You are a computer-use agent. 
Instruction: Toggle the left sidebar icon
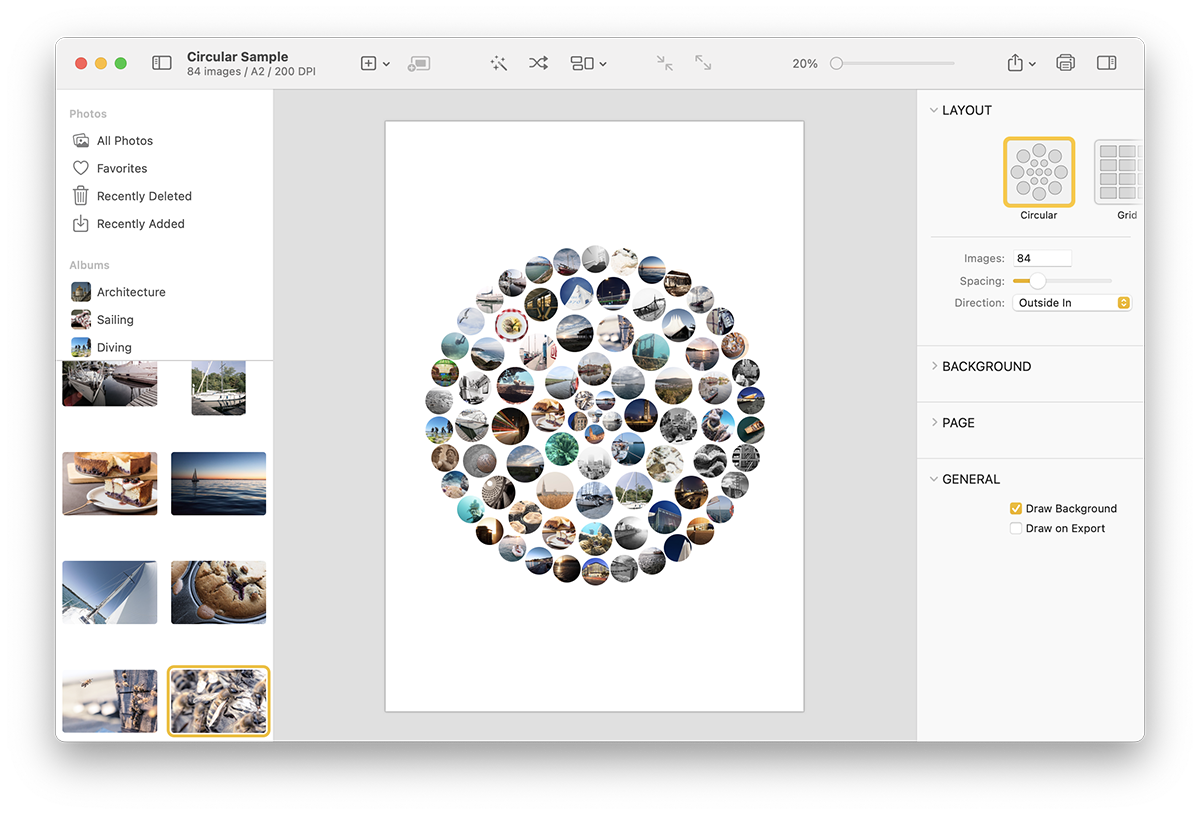tap(162, 63)
